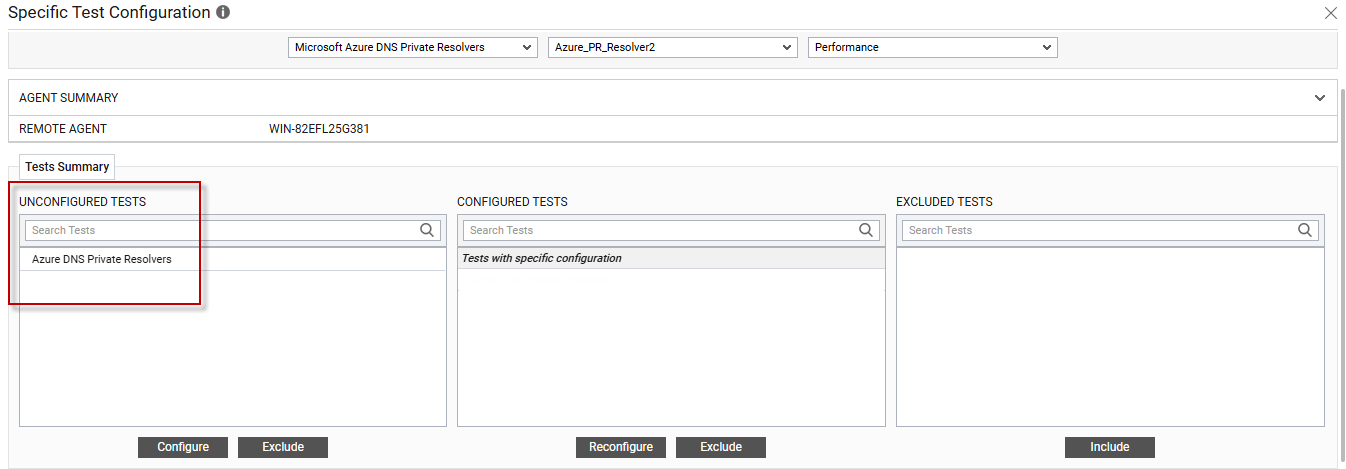Image resolution: width=1346 pixels, height=469 pixels.
Task: Click Exclude under Configured Tests
Action: click(x=720, y=447)
